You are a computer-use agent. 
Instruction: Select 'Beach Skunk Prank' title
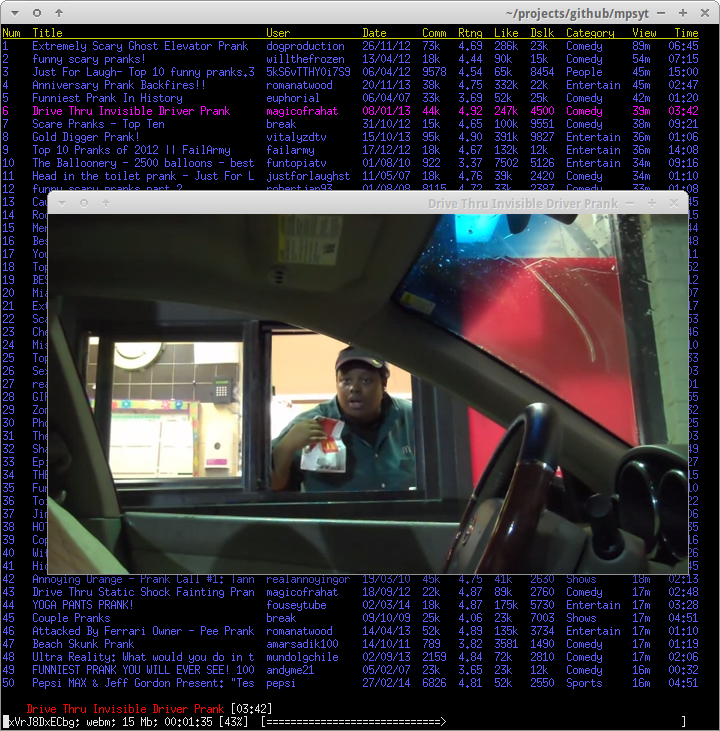[83, 645]
